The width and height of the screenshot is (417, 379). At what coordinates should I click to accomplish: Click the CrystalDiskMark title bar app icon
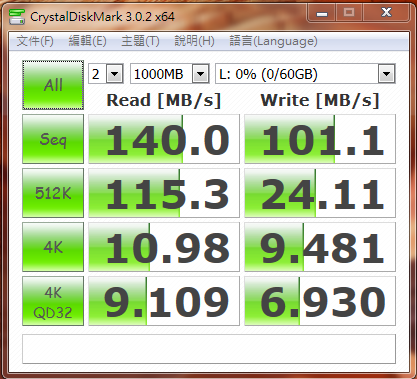click(x=17, y=17)
